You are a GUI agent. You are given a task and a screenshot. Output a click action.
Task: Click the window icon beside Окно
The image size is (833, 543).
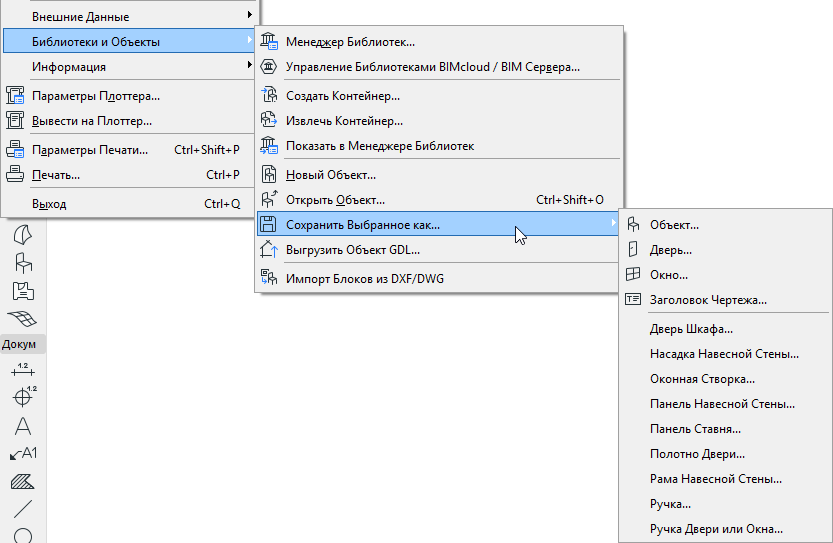[633, 275]
